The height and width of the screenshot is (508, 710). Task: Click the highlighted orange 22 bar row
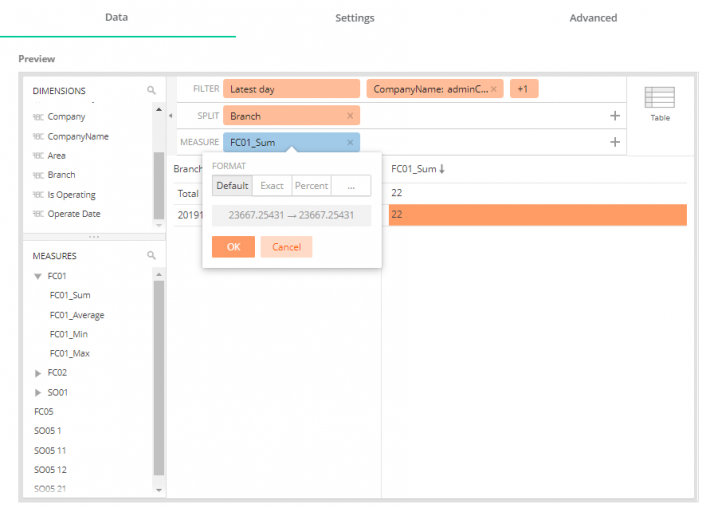(537, 215)
